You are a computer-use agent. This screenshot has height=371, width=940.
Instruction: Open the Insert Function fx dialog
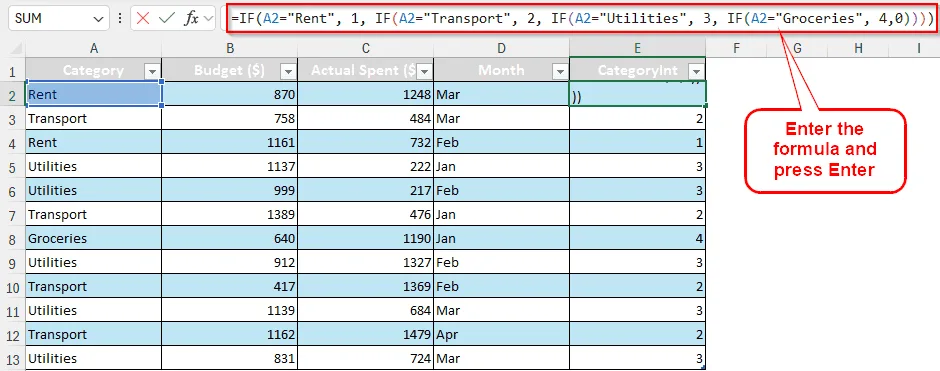(191, 19)
